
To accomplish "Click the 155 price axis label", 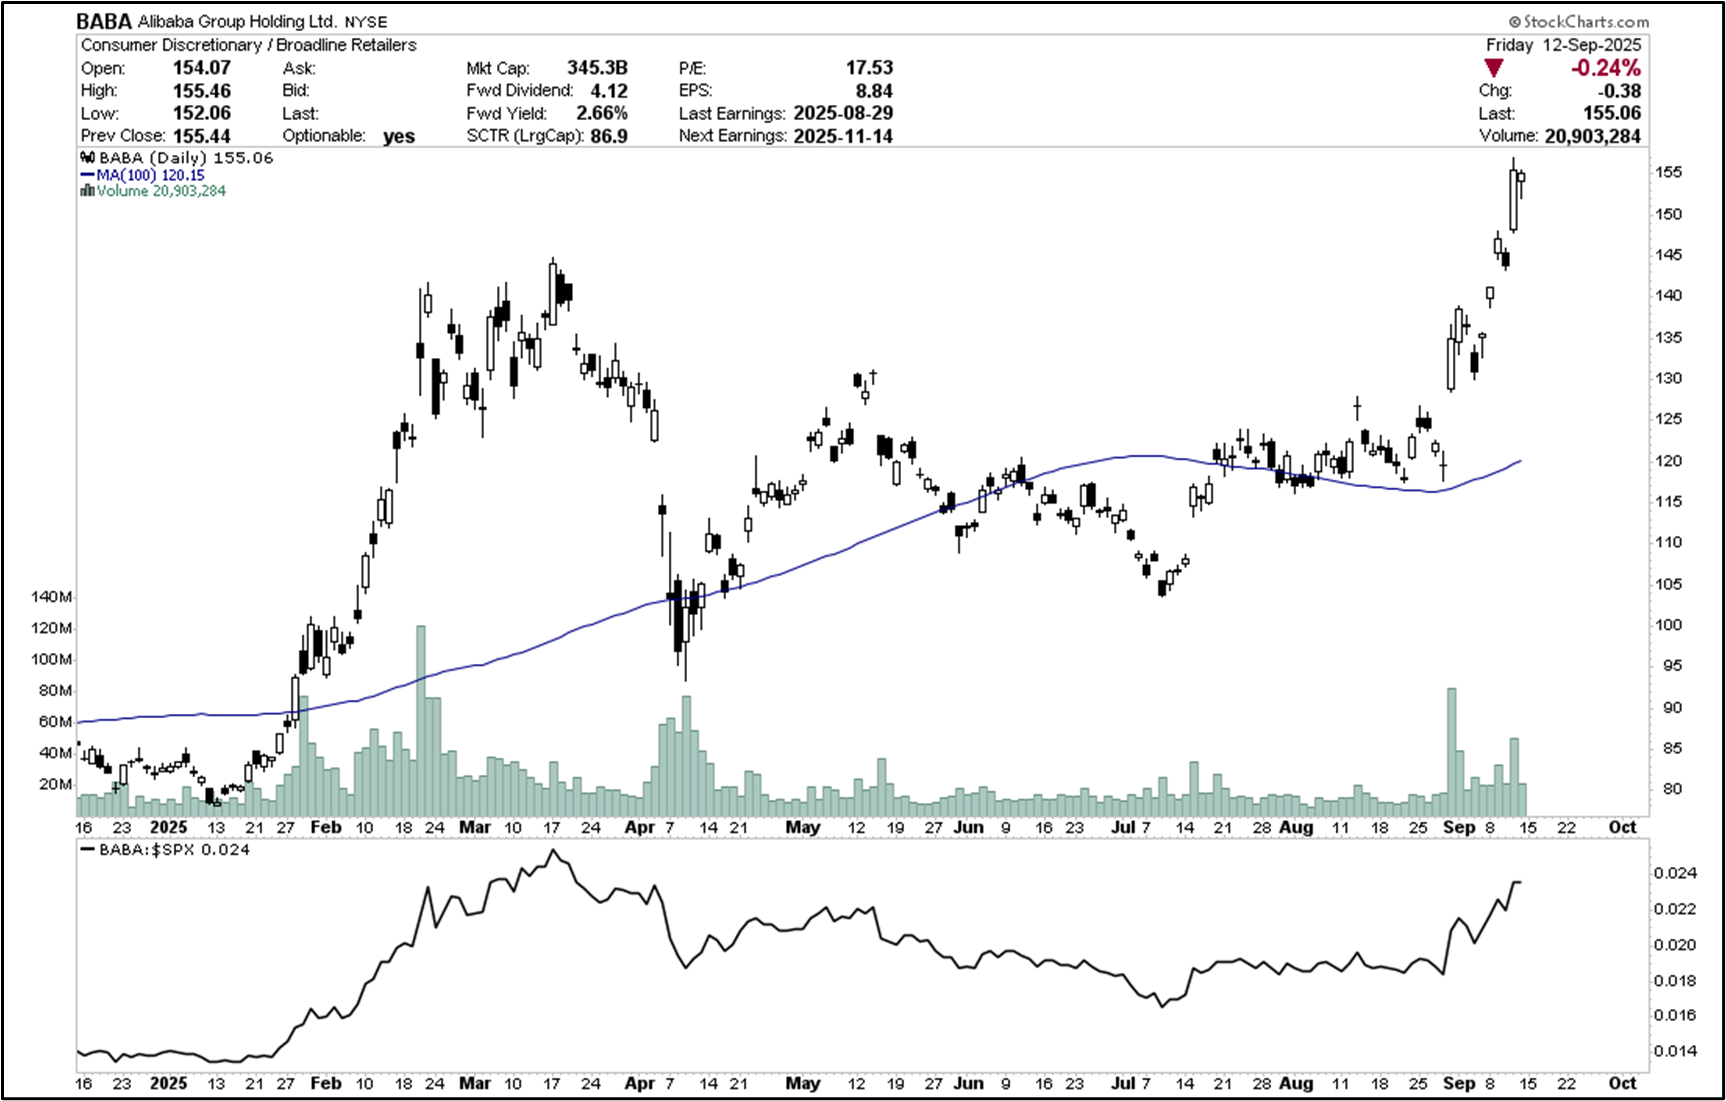I will point(1668,172).
